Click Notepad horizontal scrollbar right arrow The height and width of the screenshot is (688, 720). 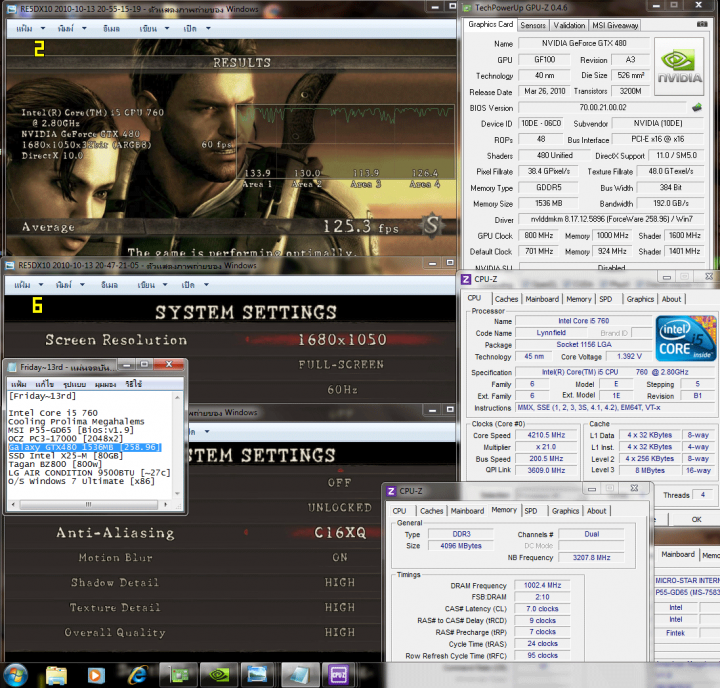(165, 504)
